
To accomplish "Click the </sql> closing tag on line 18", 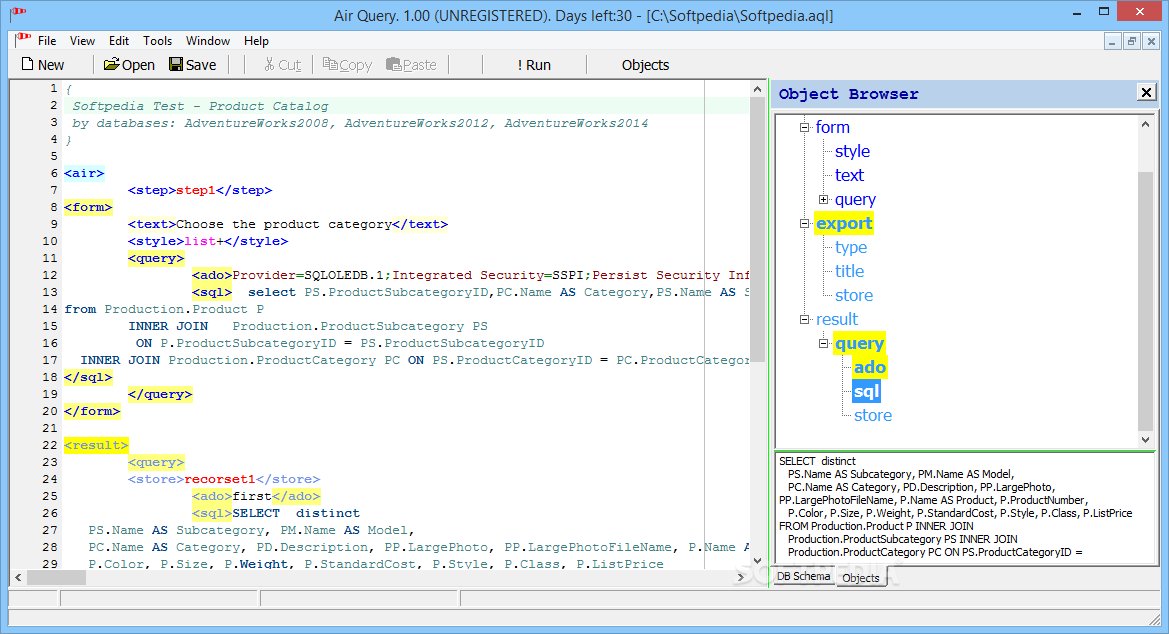I will (x=88, y=377).
